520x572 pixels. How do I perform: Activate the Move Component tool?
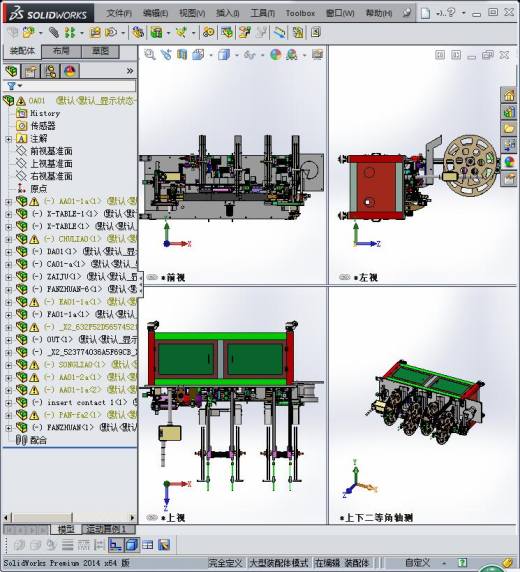(x=111, y=33)
